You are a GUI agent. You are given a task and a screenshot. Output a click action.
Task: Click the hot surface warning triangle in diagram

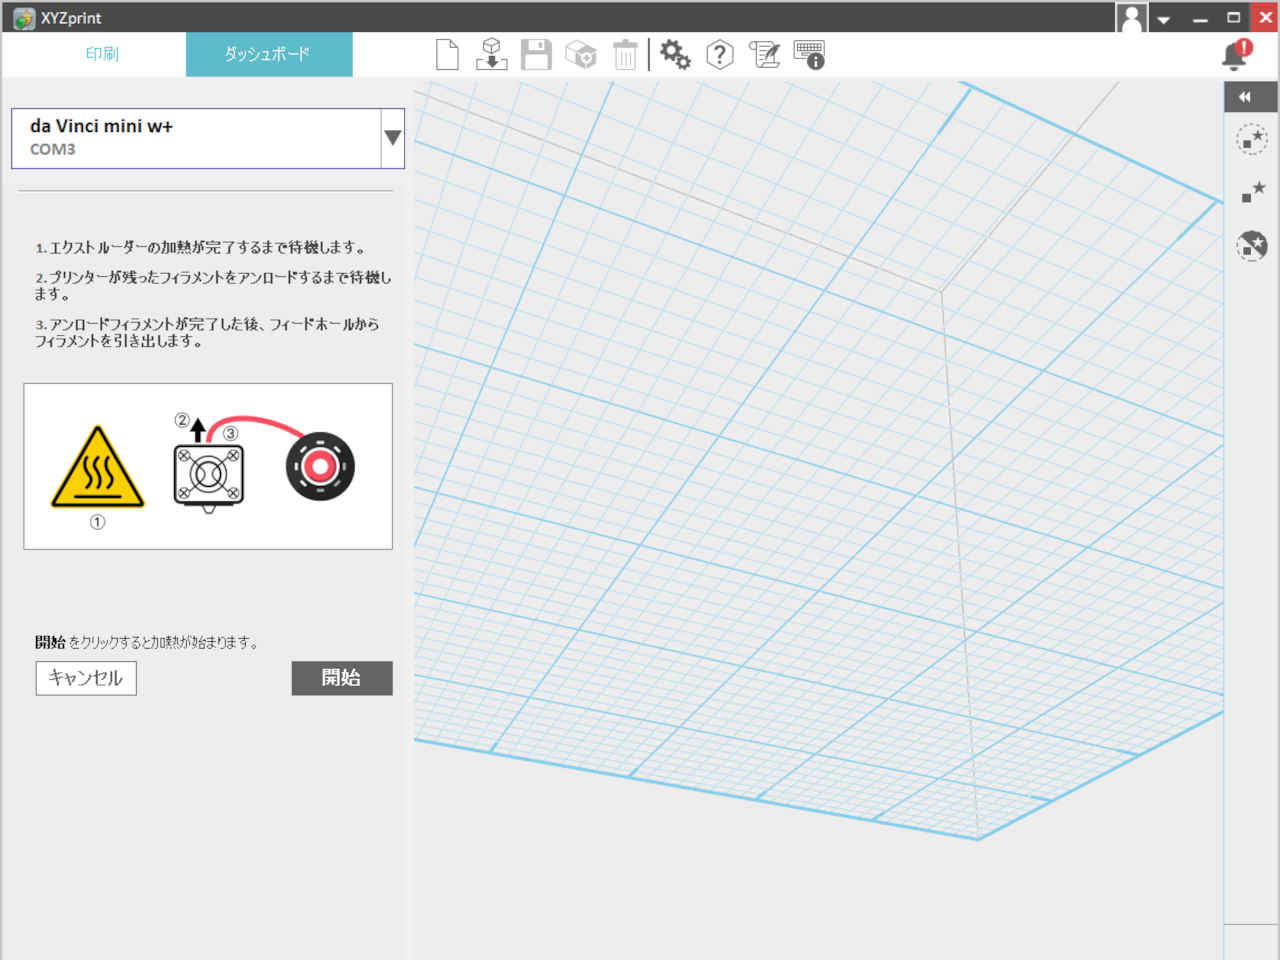(x=97, y=468)
